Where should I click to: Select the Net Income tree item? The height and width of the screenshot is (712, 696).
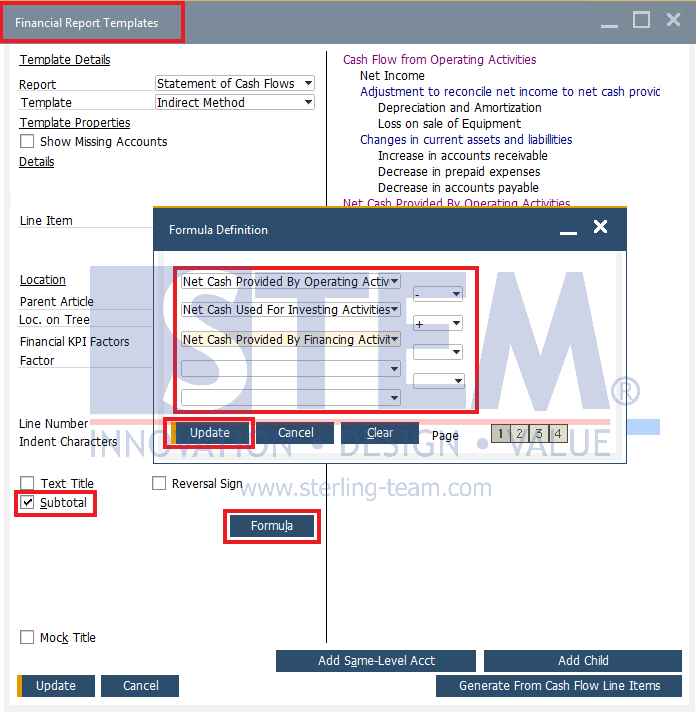[392, 75]
